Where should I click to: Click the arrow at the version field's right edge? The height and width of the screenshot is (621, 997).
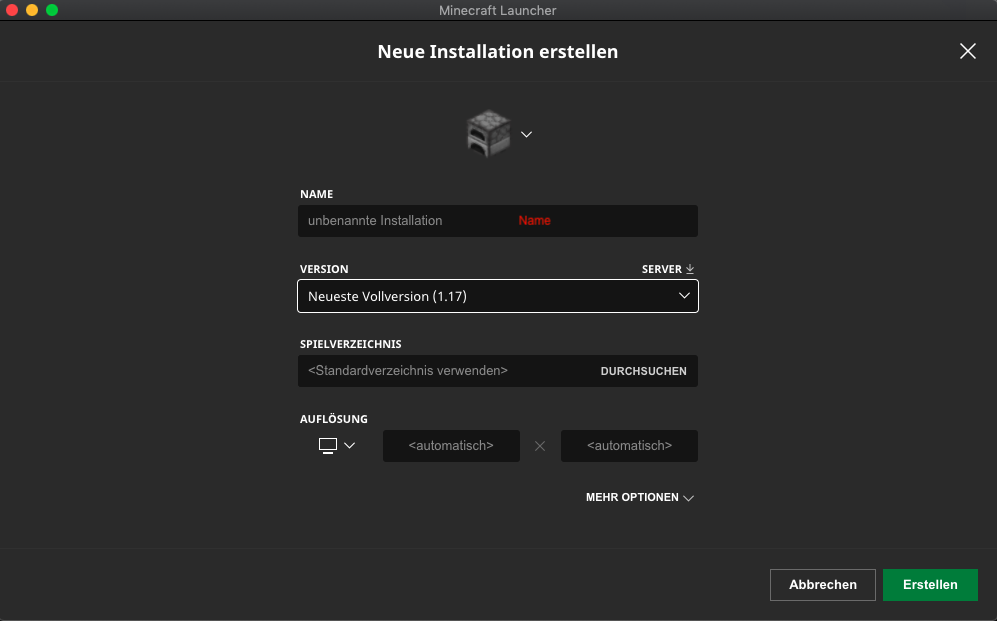tap(684, 296)
